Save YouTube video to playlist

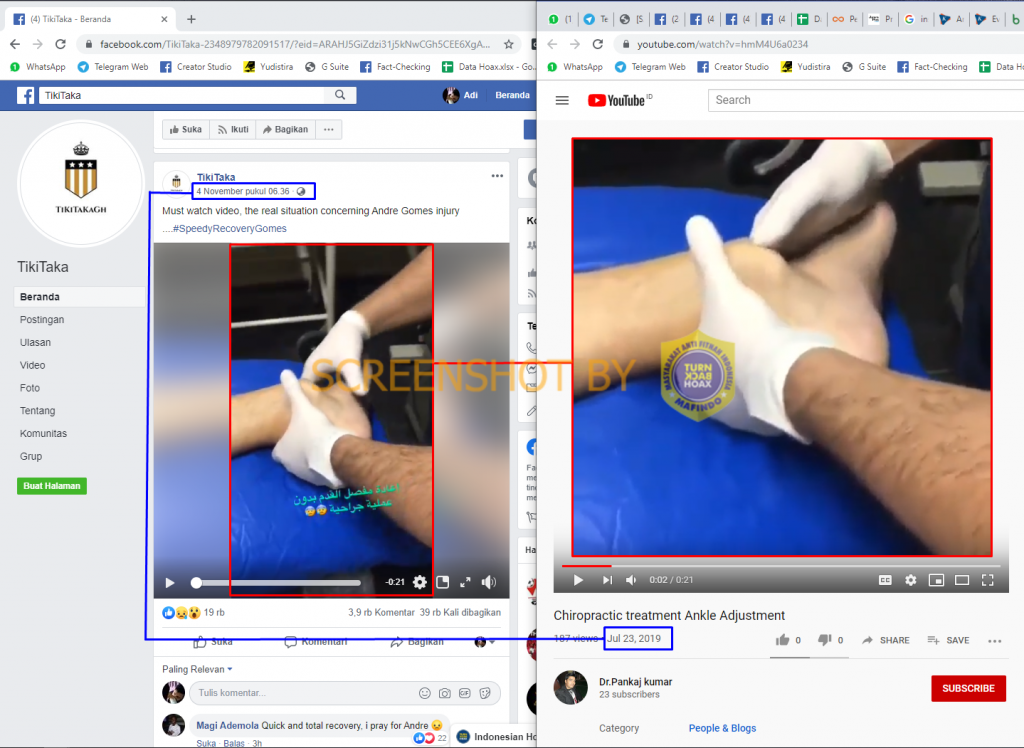click(x=948, y=640)
